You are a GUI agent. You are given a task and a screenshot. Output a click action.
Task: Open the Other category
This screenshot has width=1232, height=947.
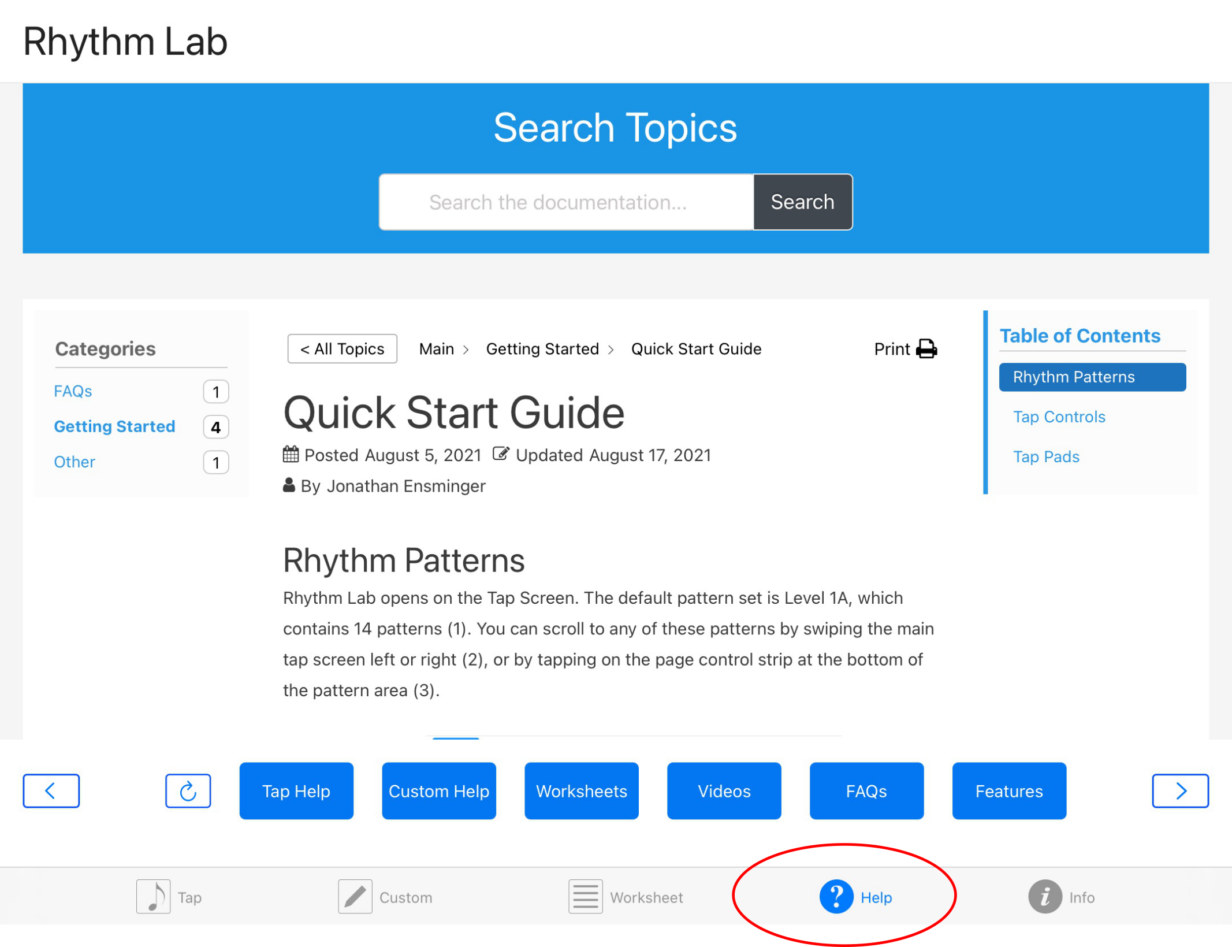coord(74,462)
